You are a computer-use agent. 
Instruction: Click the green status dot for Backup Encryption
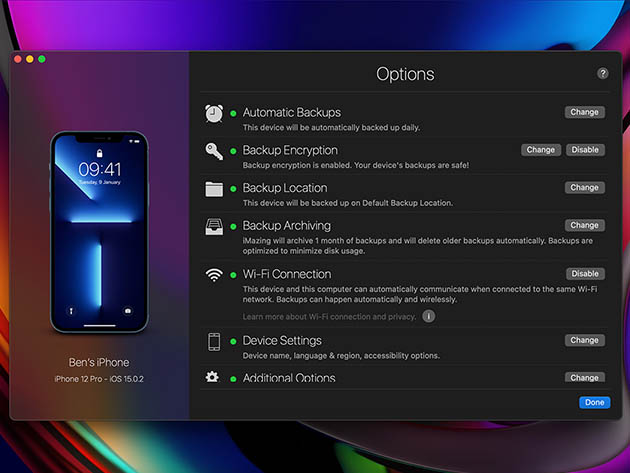(233, 152)
